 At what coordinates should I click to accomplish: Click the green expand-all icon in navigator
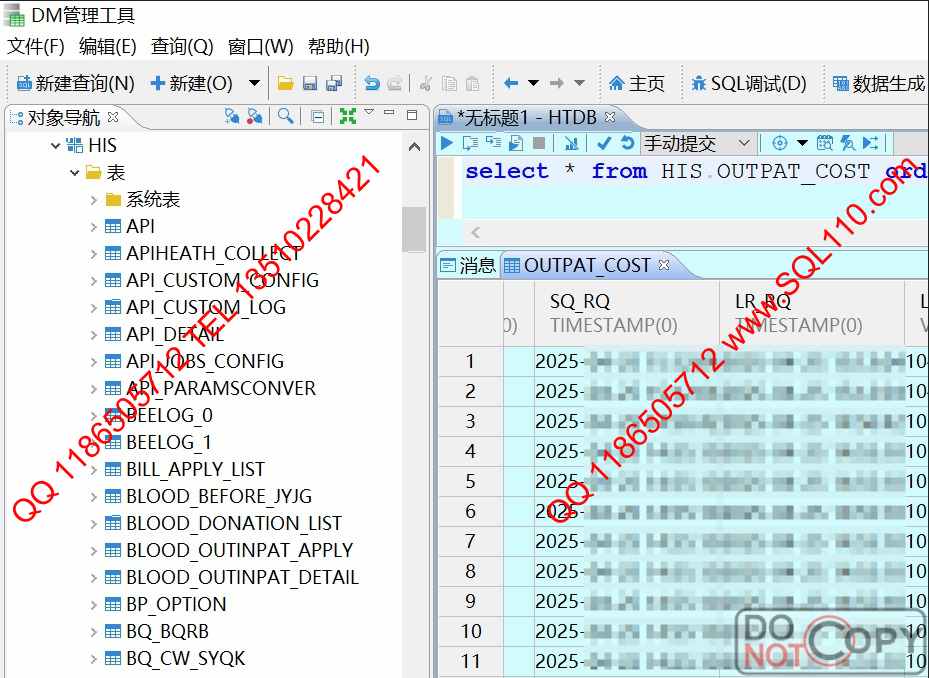pyautogui.click(x=347, y=116)
